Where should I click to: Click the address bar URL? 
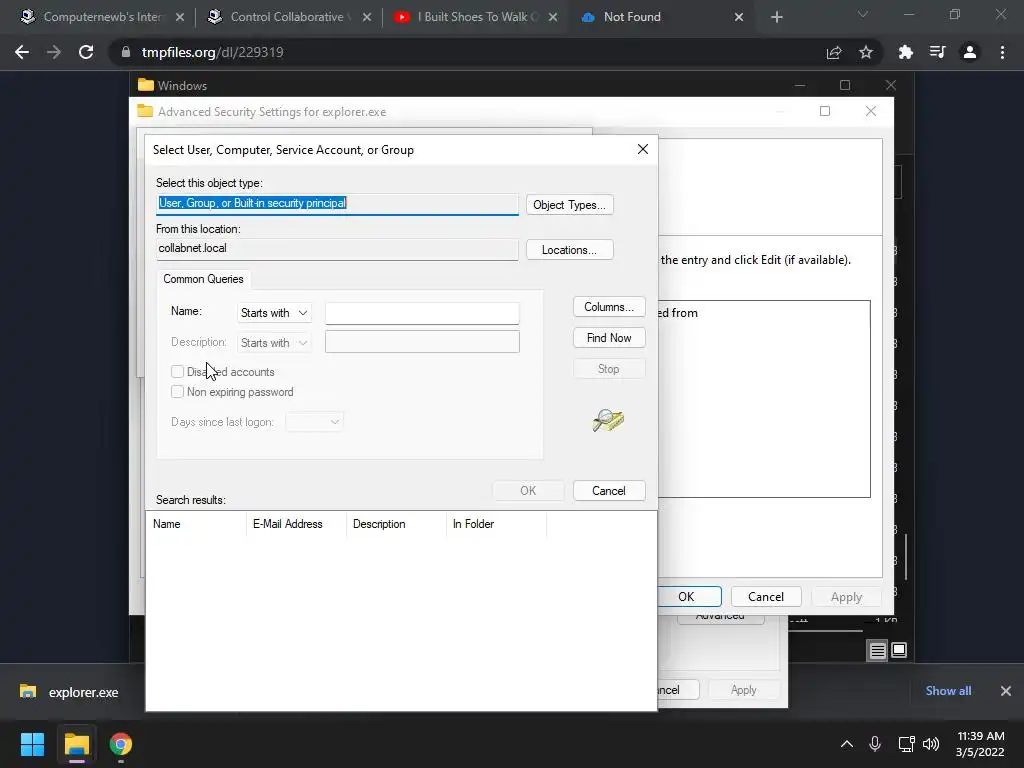pos(212,52)
